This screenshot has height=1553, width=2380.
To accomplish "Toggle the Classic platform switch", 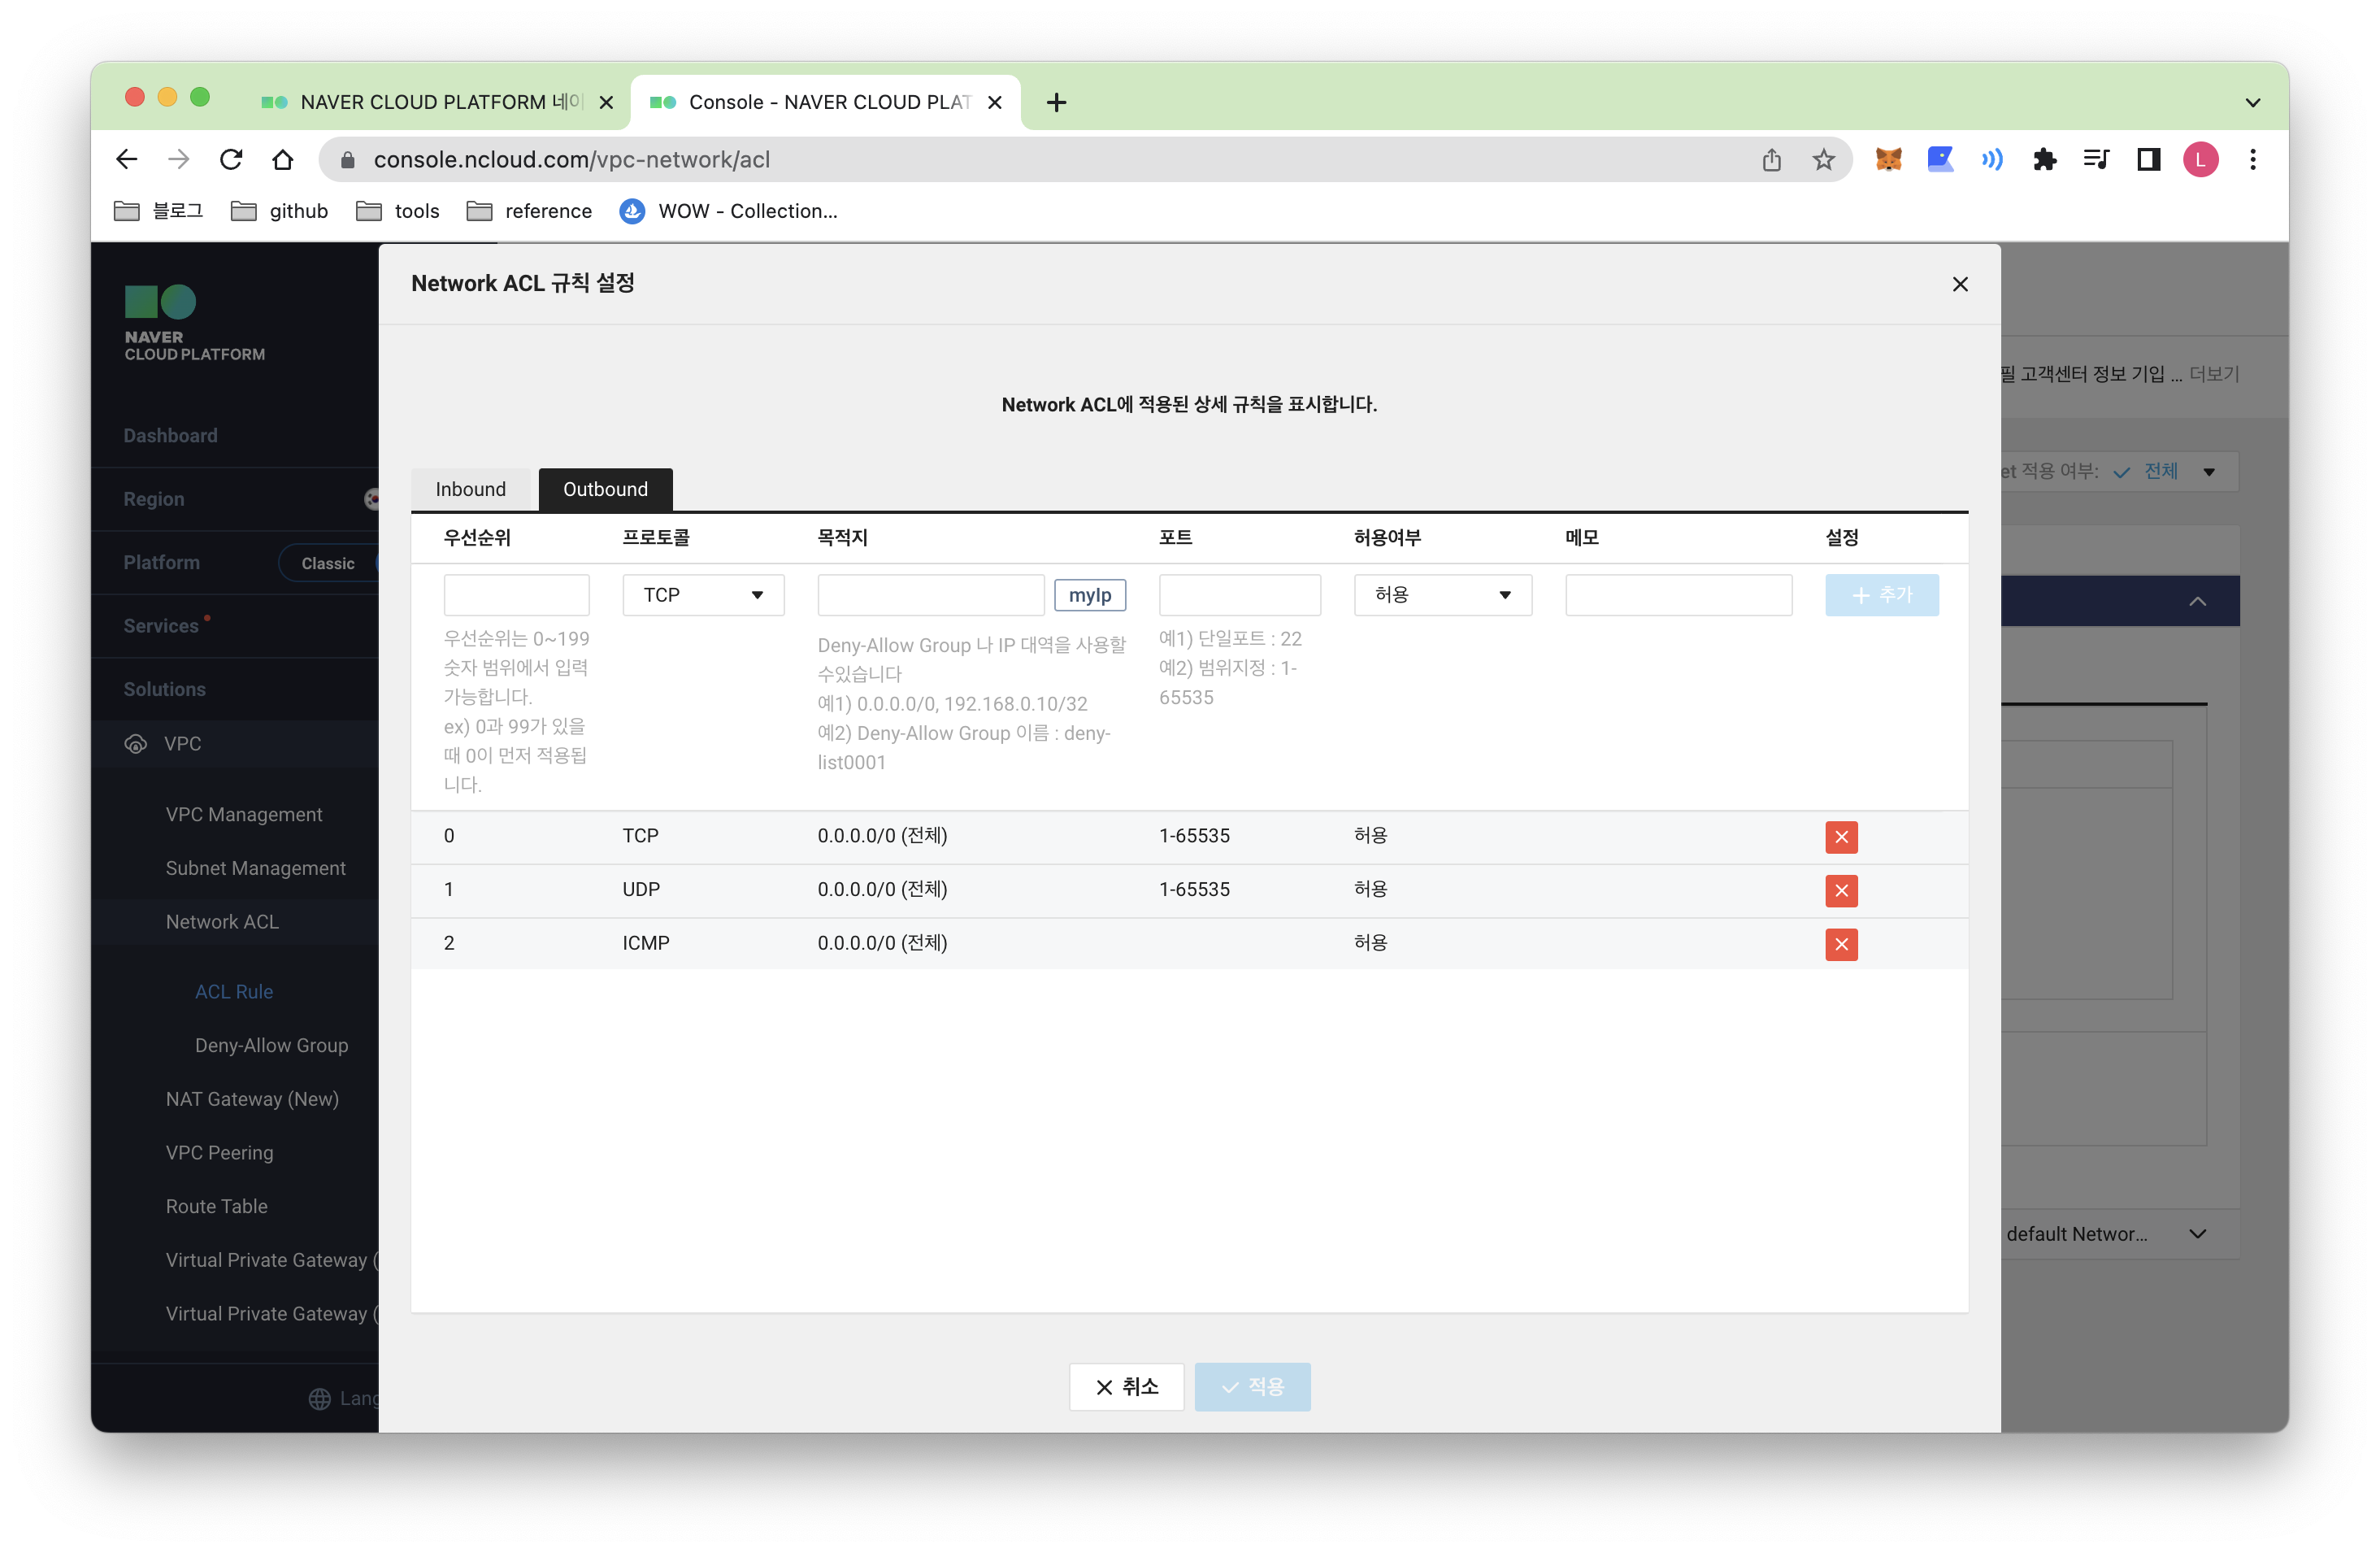I will click(328, 563).
